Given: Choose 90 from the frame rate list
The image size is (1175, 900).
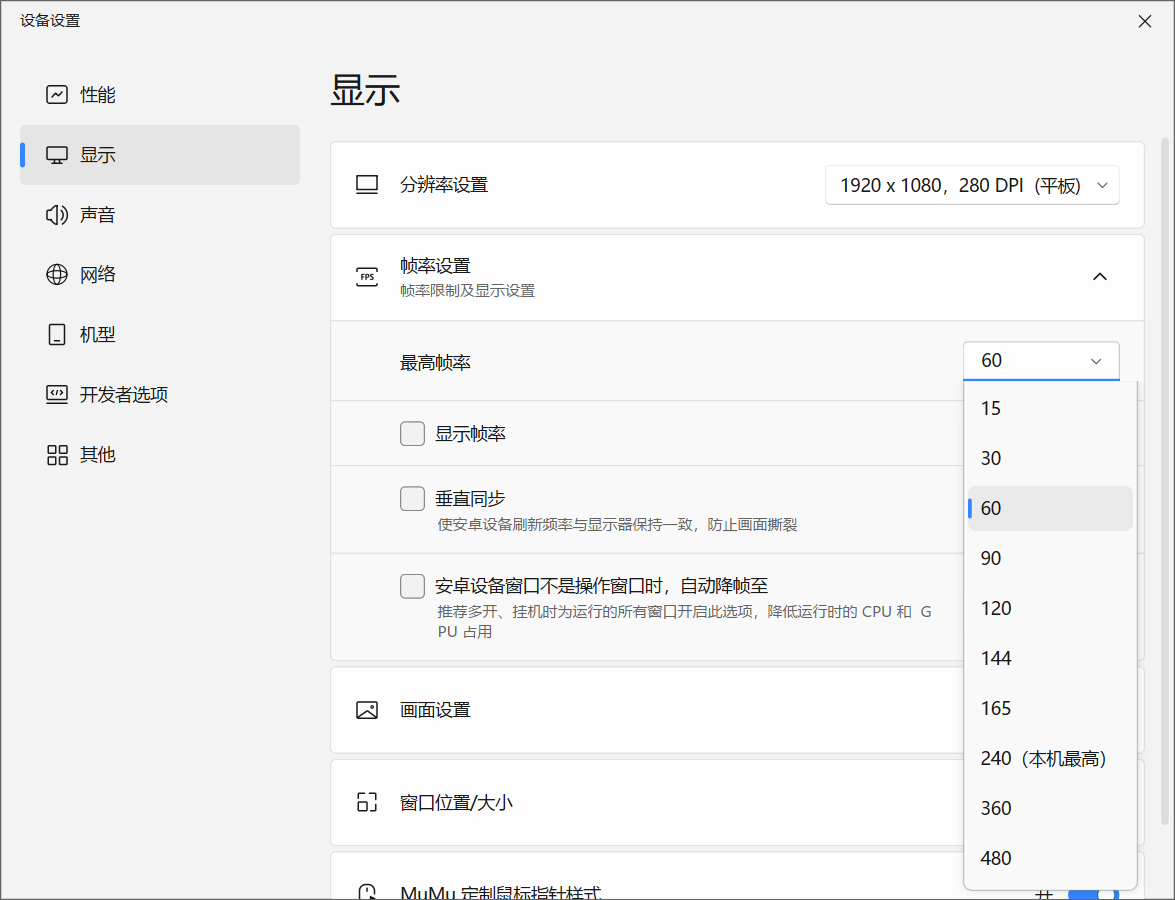Looking at the screenshot, I should pos(1050,558).
